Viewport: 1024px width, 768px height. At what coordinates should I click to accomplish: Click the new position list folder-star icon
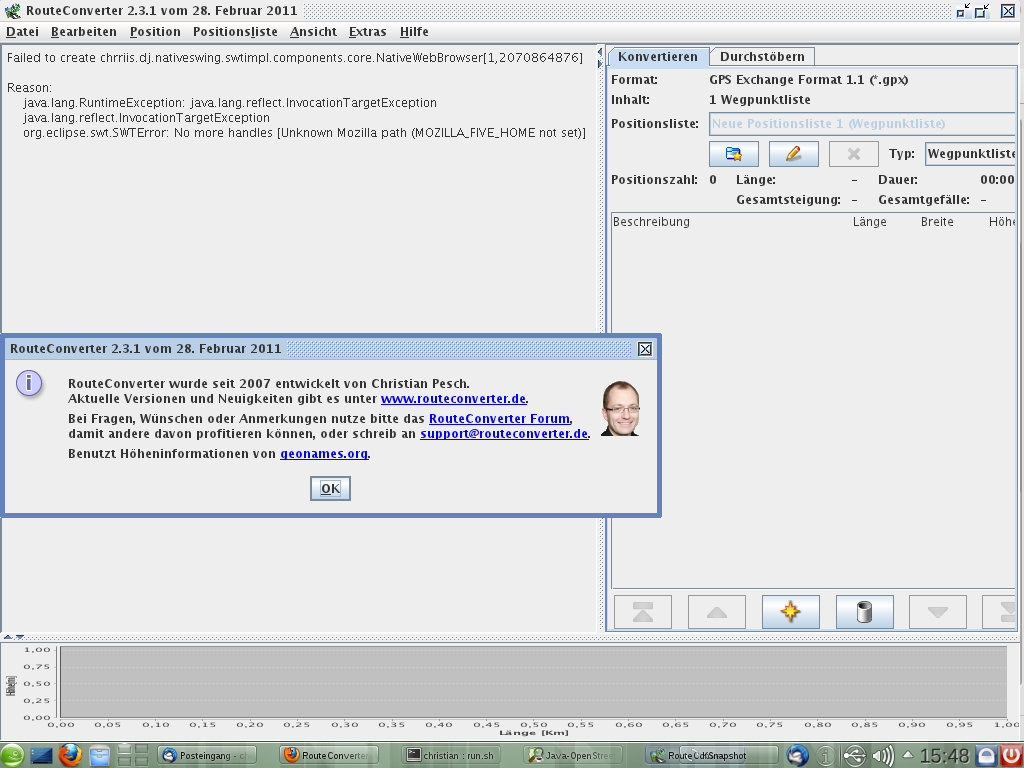734,154
